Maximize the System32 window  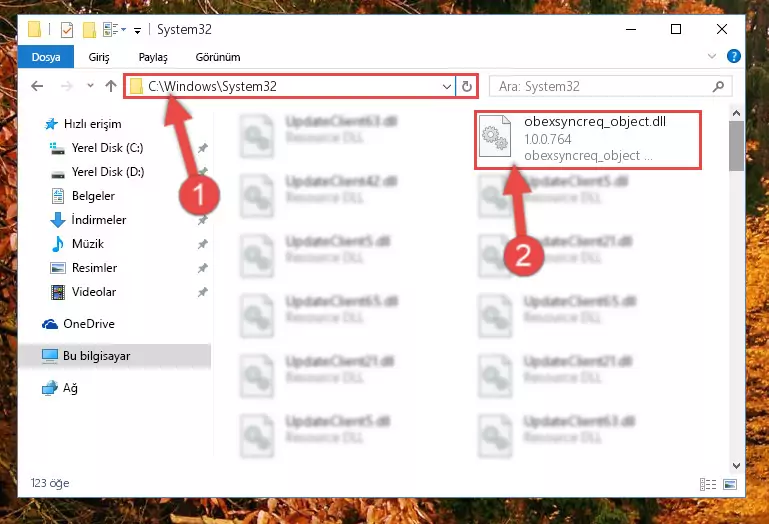pos(676,29)
